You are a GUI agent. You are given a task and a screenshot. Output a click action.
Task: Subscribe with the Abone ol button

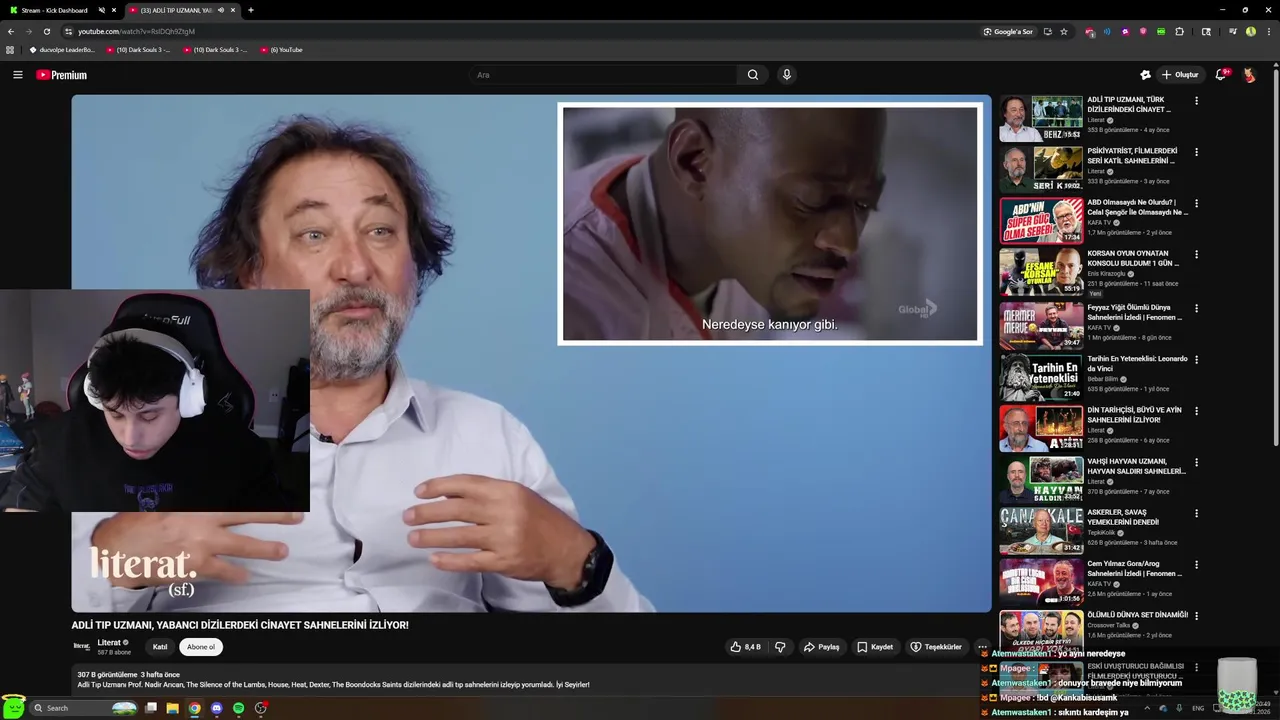(x=201, y=647)
